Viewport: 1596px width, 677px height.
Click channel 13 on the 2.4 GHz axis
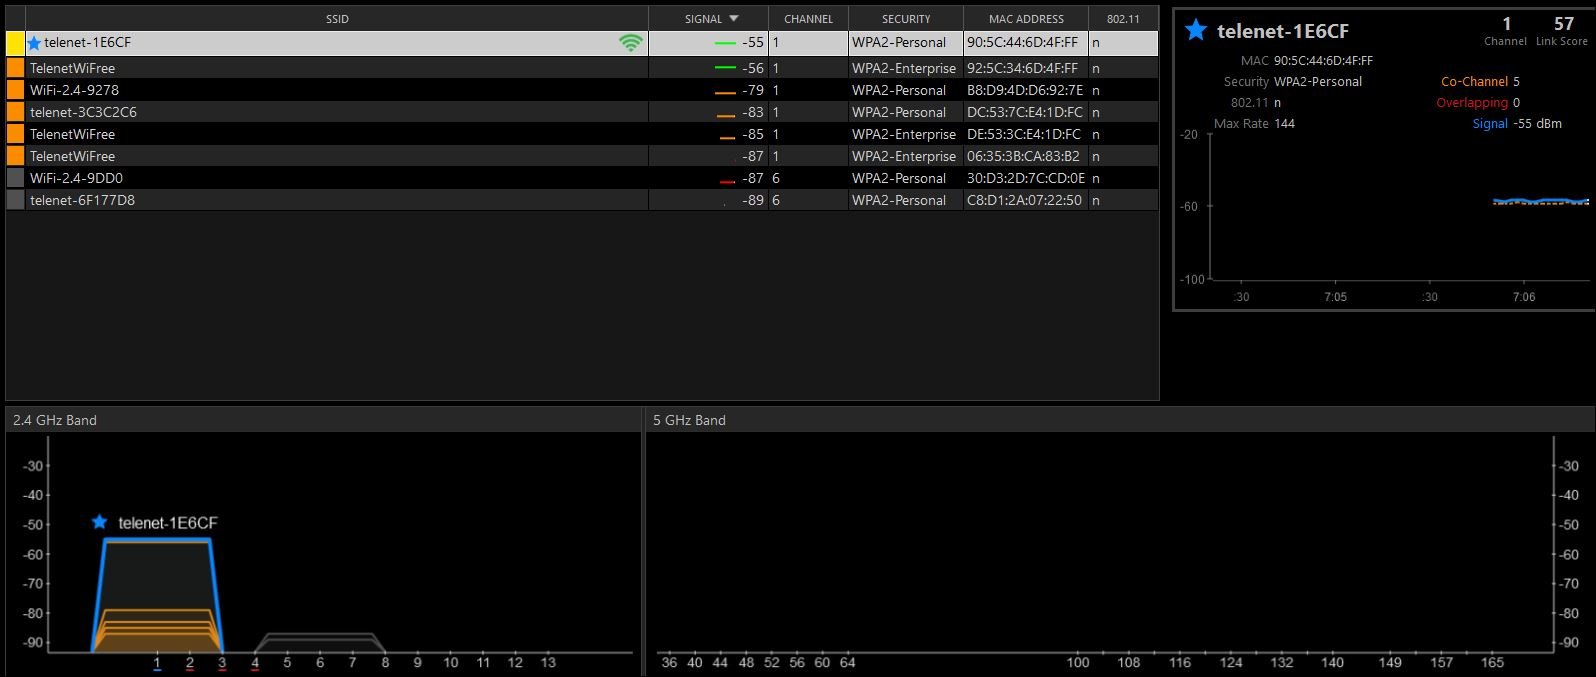pyautogui.click(x=547, y=662)
